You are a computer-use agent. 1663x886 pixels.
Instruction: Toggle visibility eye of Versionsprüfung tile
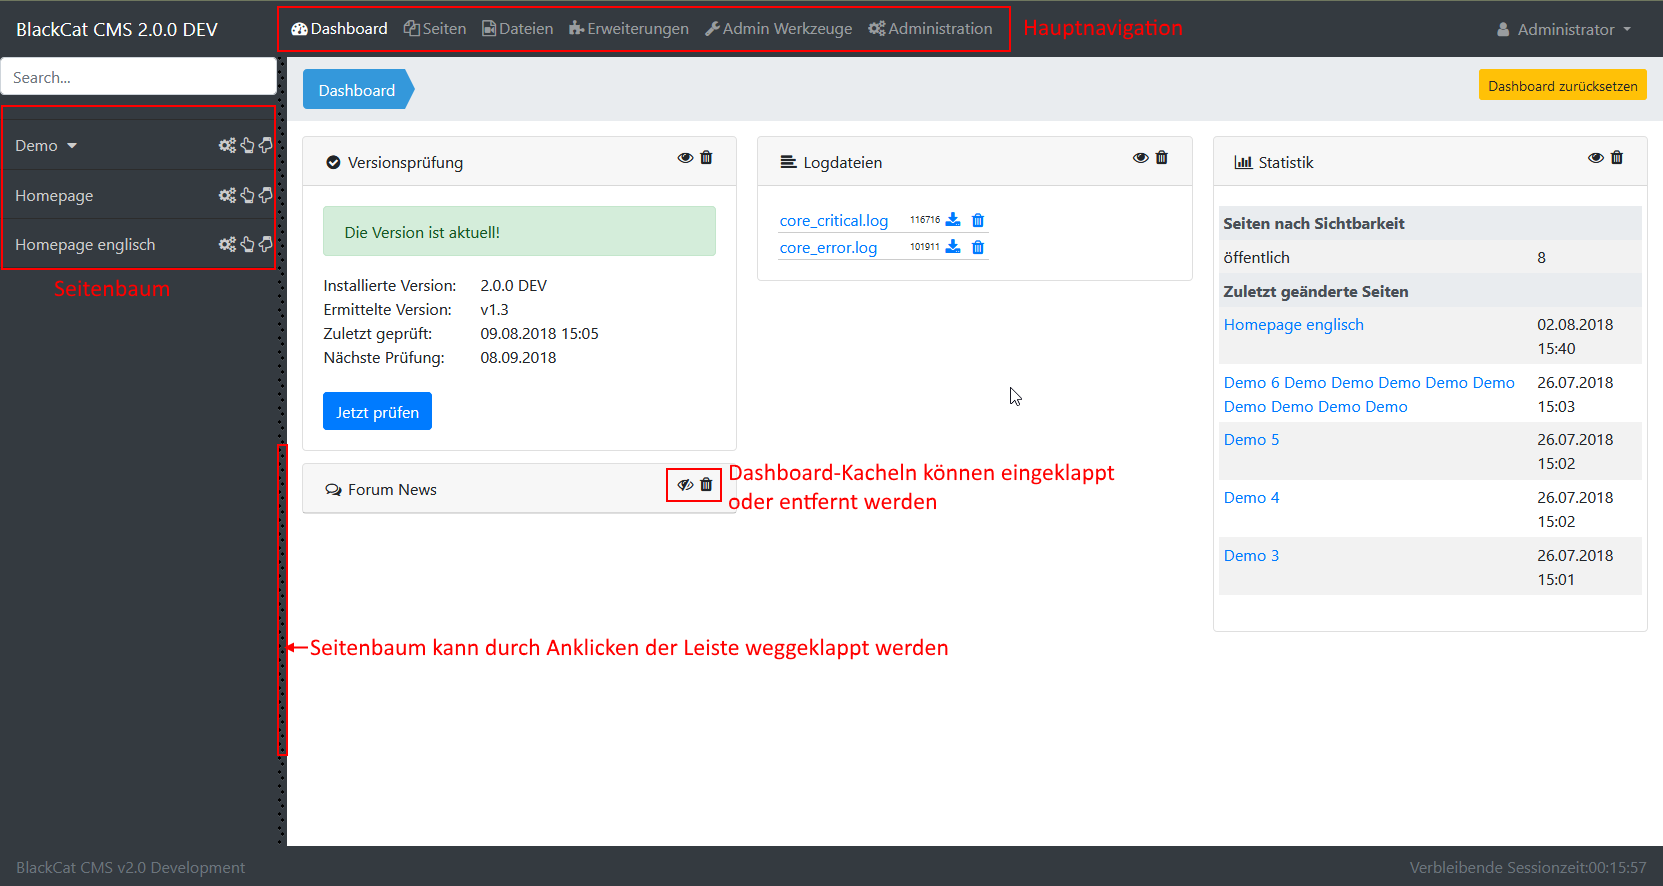tap(685, 158)
